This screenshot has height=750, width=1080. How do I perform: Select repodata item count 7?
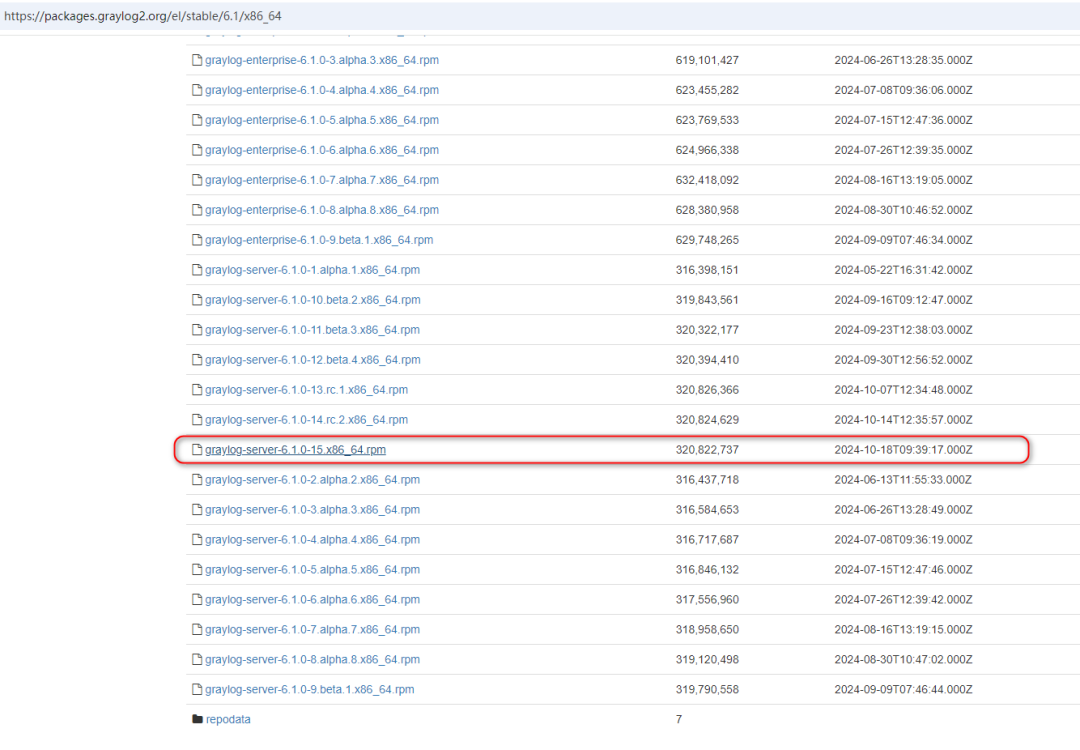pos(678,719)
